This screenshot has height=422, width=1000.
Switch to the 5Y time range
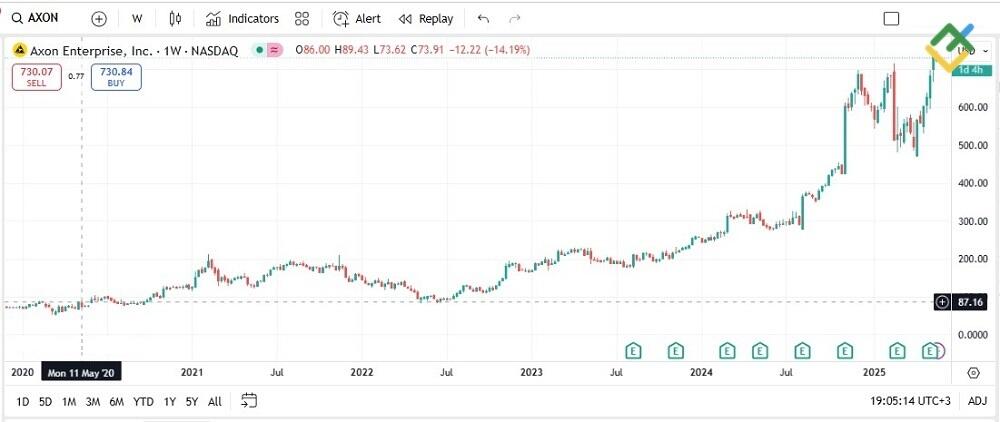(x=191, y=401)
